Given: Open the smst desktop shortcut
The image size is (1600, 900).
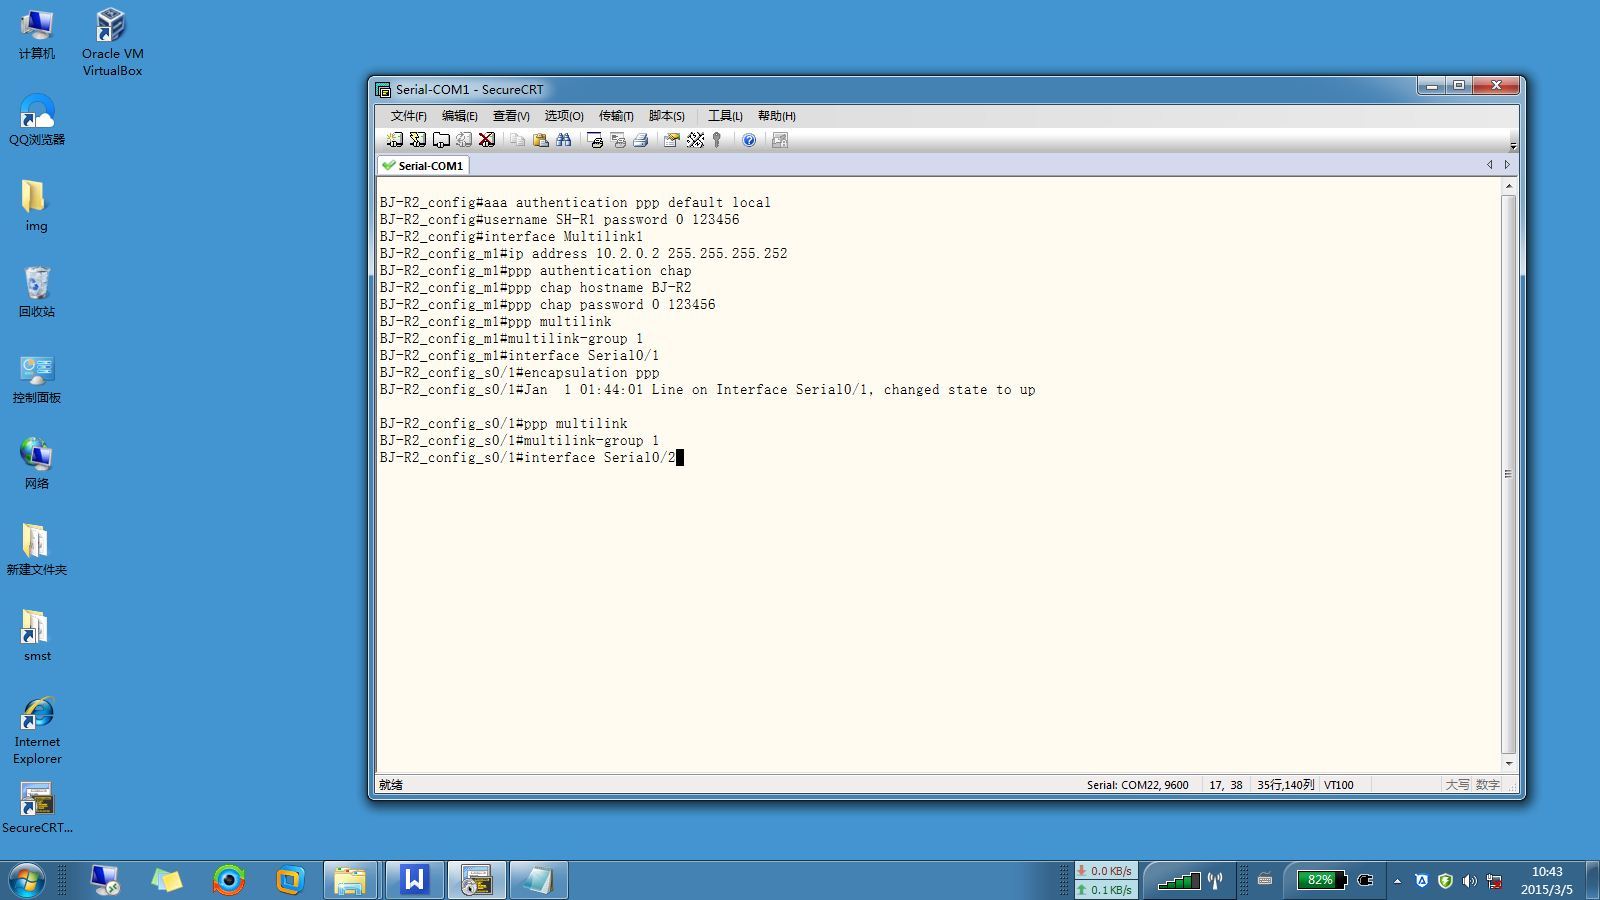Looking at the screenshot, I should point(37,636).
